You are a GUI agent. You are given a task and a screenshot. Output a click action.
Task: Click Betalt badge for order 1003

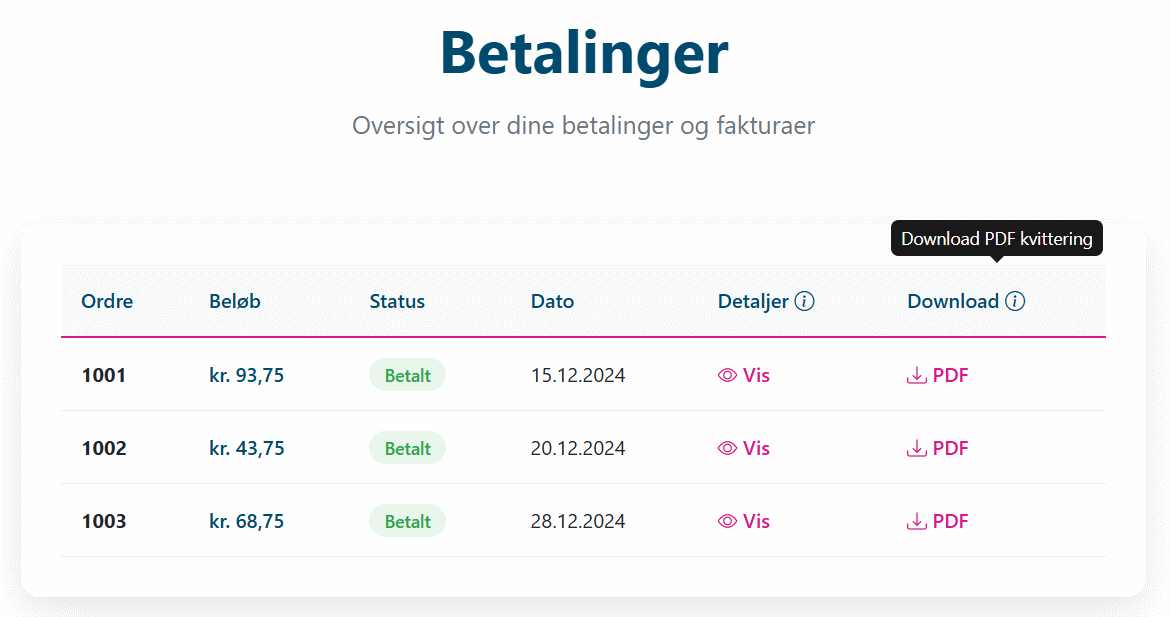pyautogui.click(x=408, y=521)
